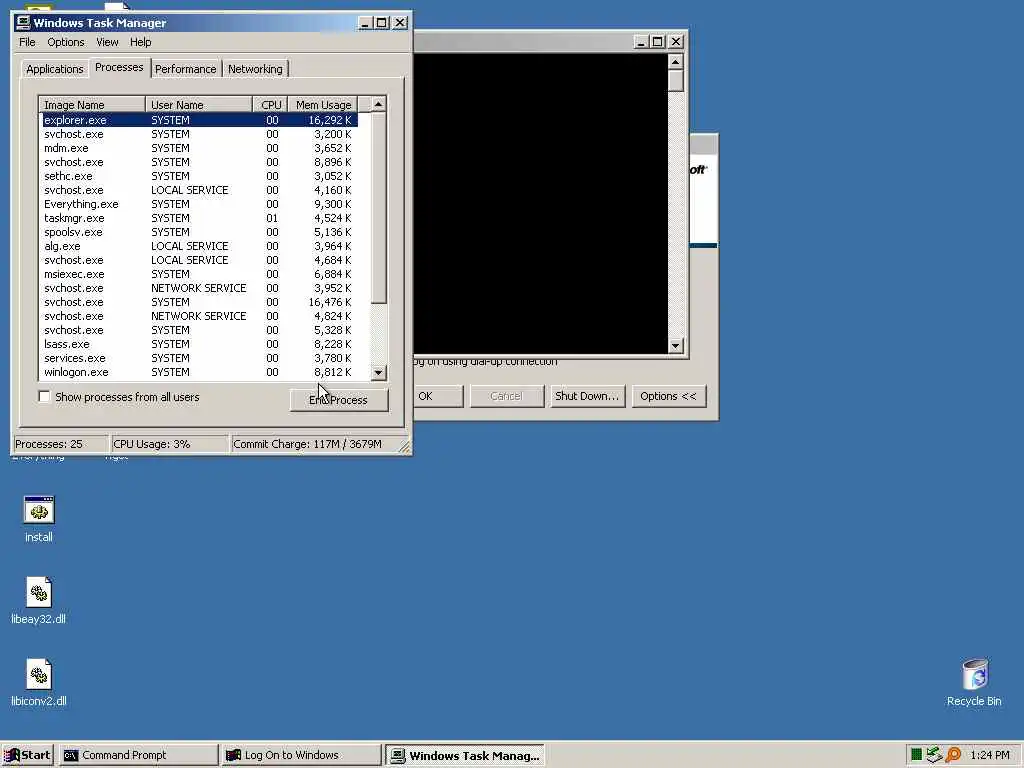Select the libeay32.dll desktop file

[x=39, y=601]
